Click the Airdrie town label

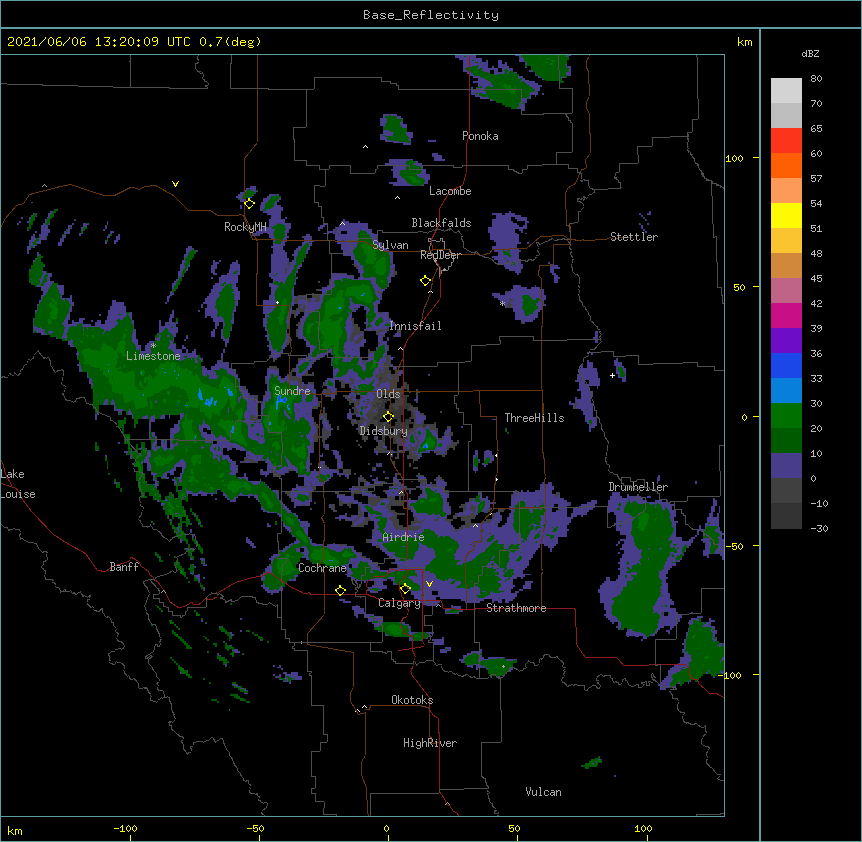point(403,537)
